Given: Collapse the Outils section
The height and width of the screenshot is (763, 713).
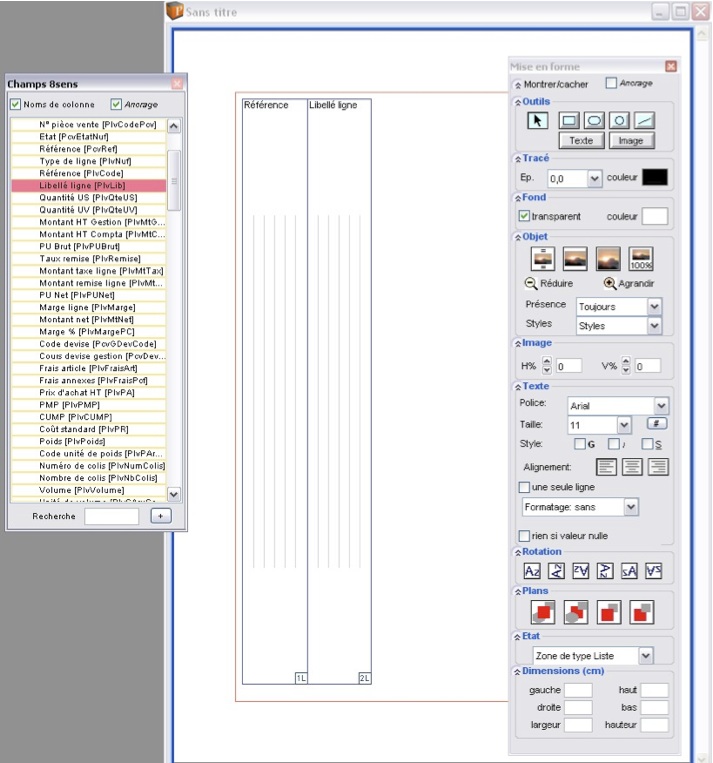Looking at the screenshot, I should 518,102.
